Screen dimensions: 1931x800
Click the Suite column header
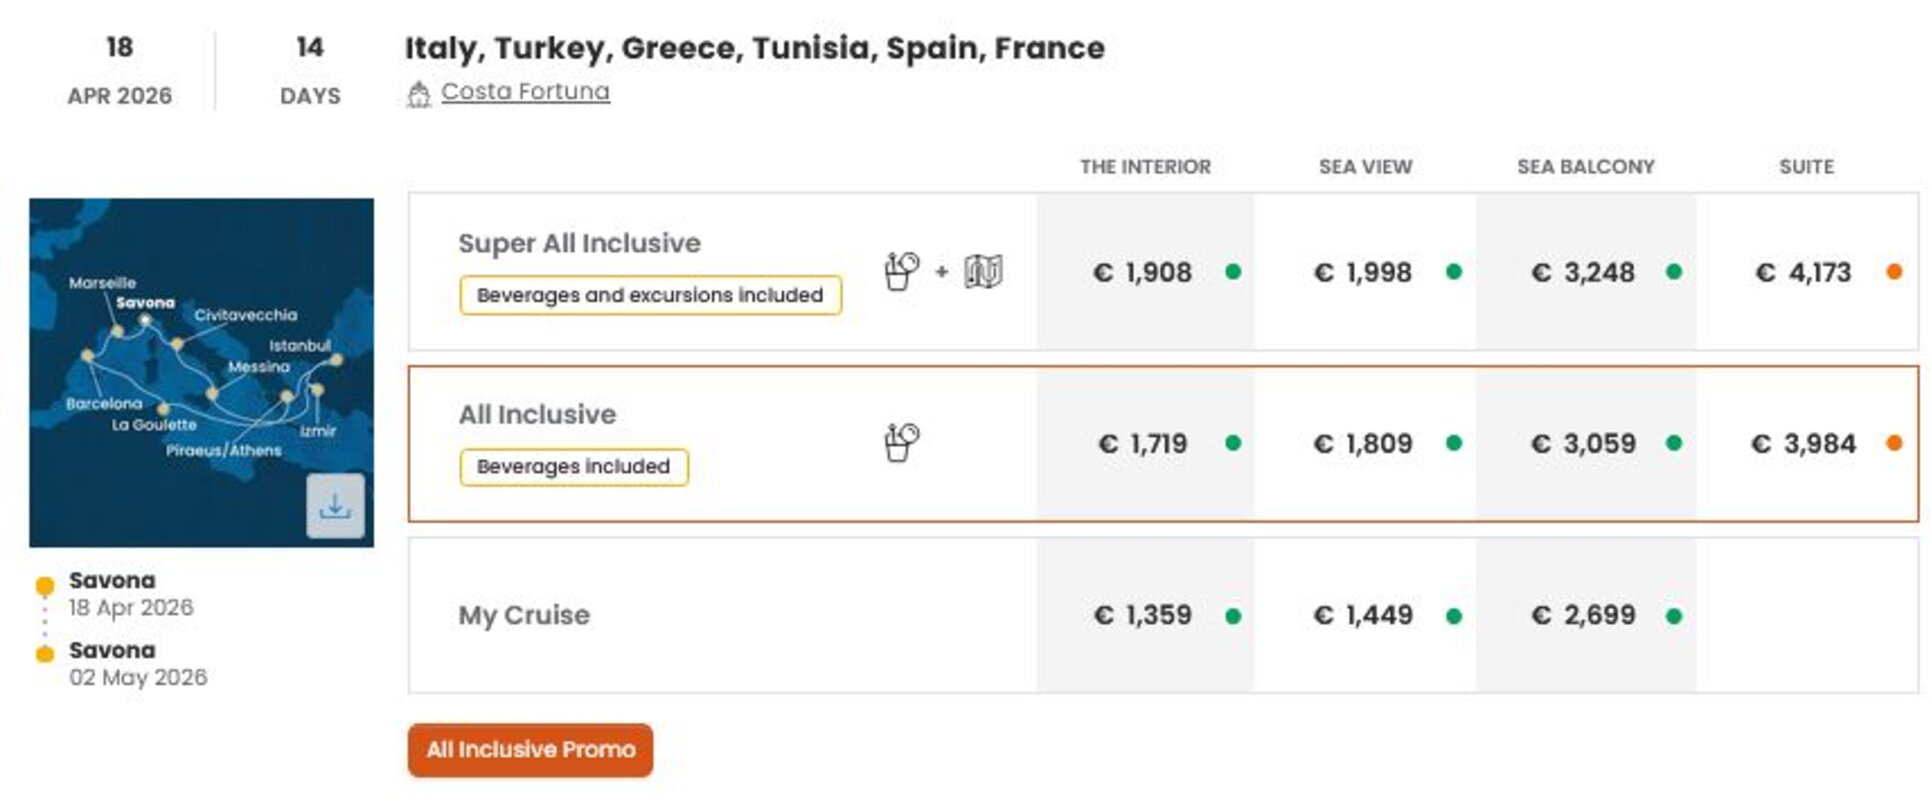[x=1806, y=167]
